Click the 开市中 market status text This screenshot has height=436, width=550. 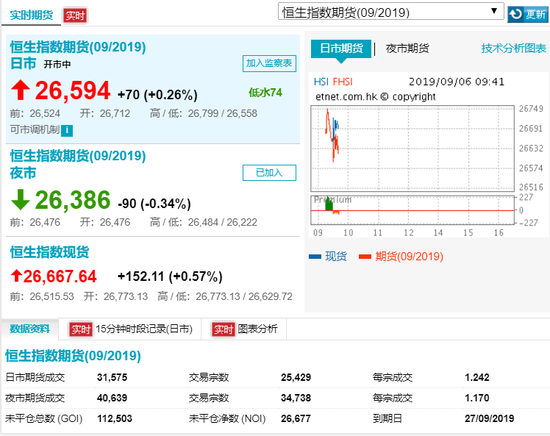(x=57, y=65)
